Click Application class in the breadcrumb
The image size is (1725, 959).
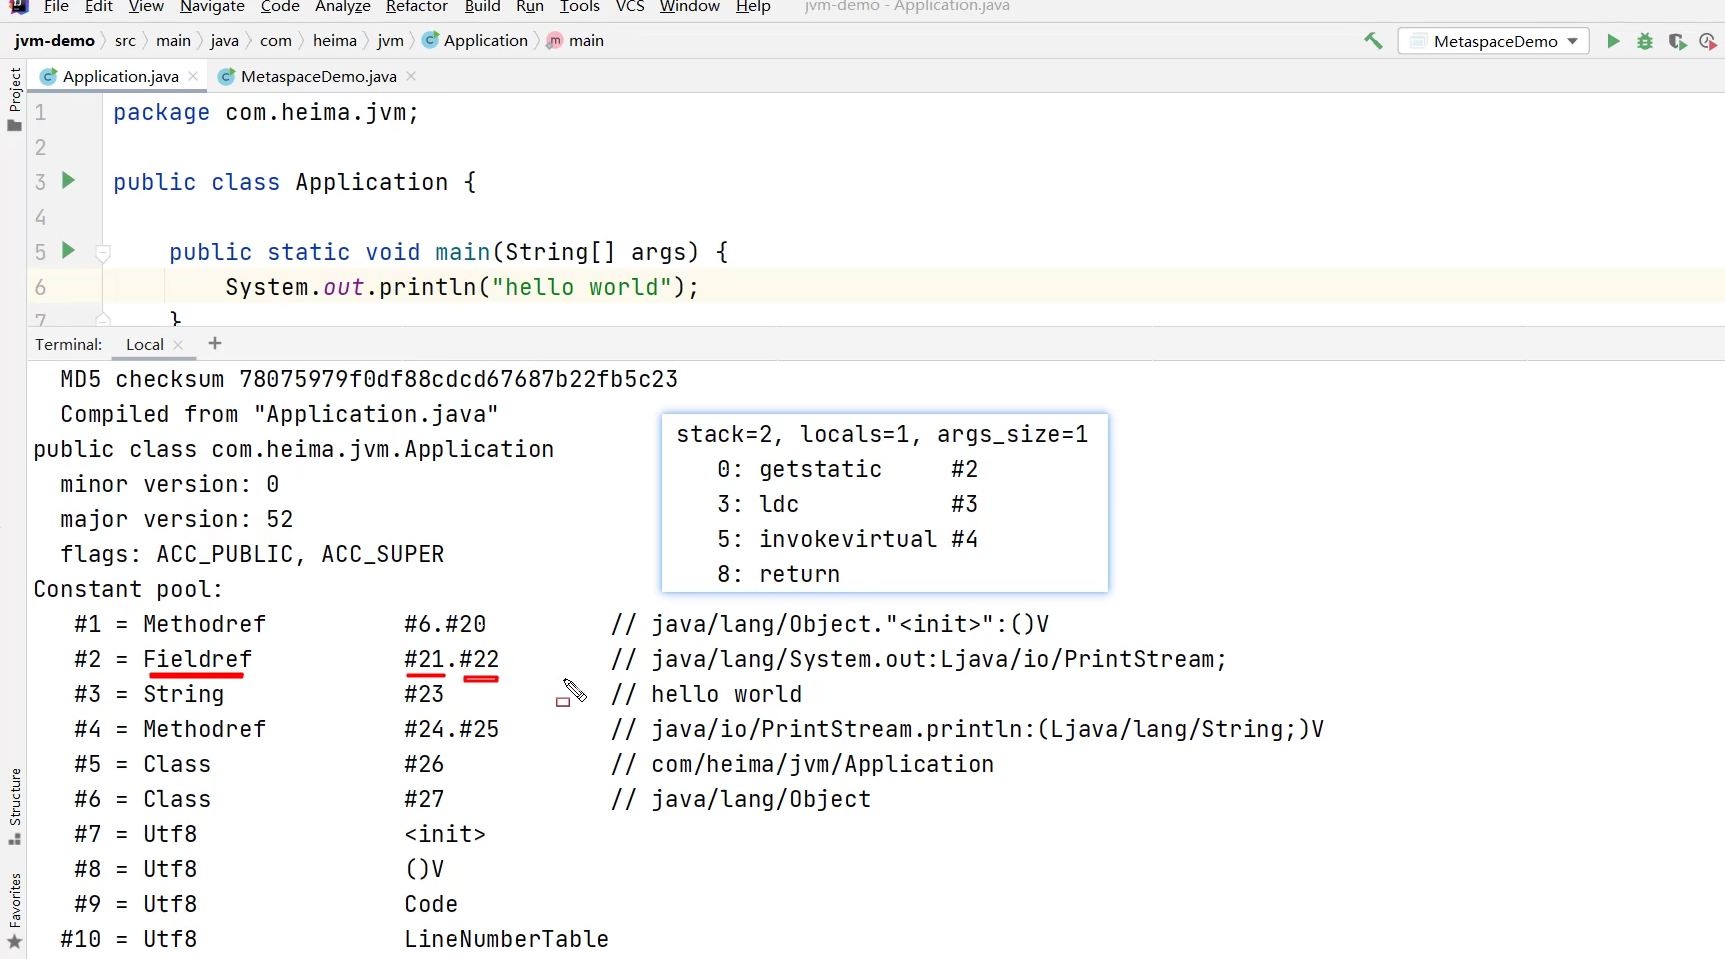475,41
